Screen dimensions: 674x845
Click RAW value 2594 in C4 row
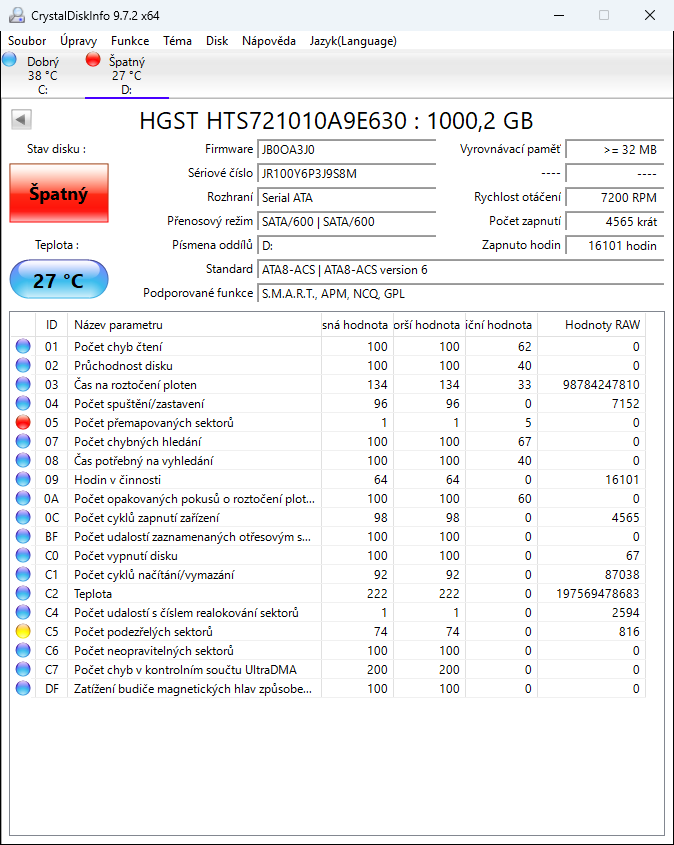626,613
